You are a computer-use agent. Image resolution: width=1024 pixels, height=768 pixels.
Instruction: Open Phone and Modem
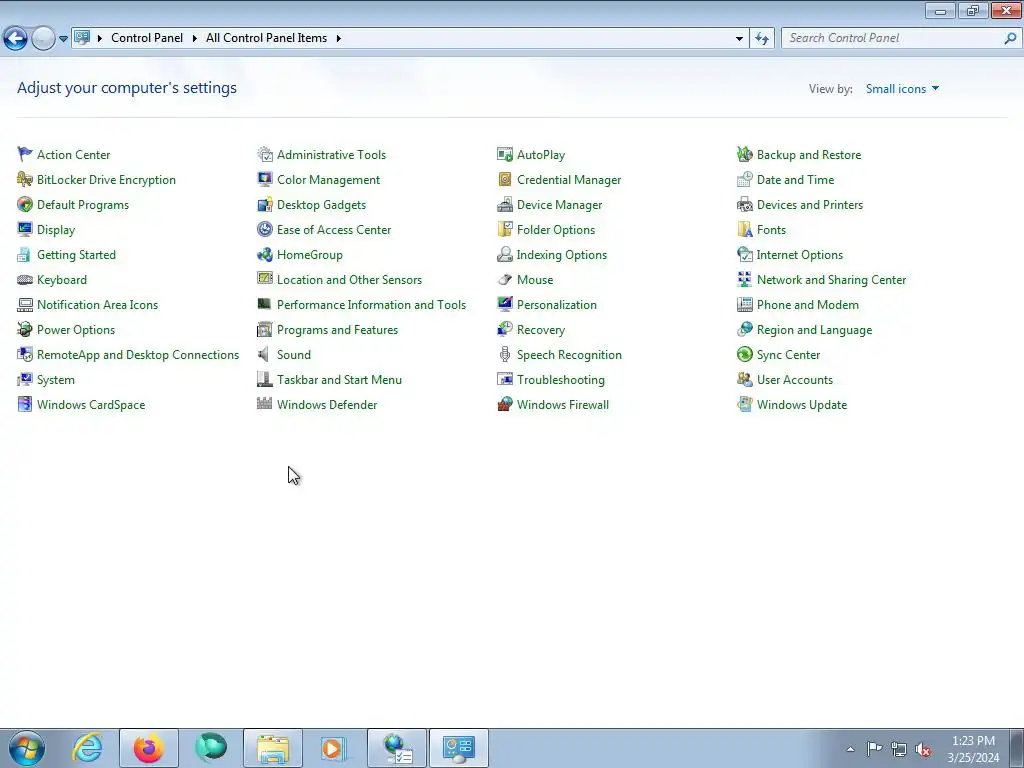[808, 304]
